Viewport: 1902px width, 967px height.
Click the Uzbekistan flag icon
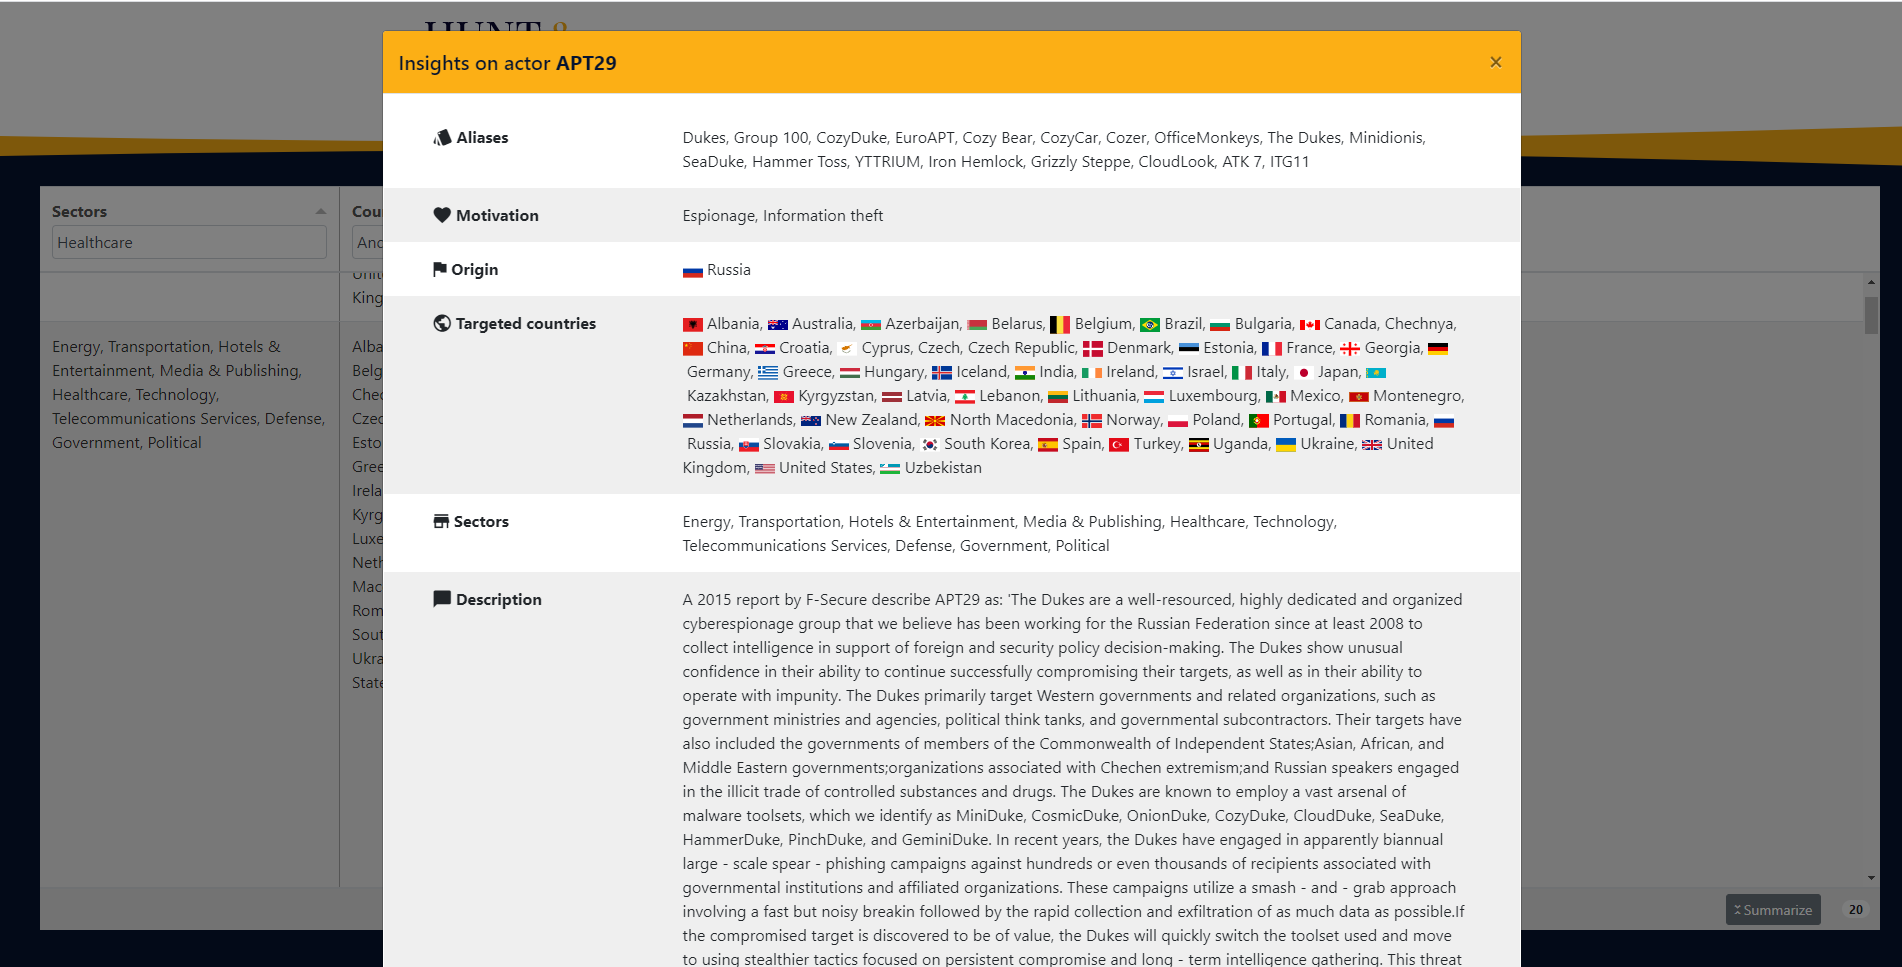pos(890,469)
